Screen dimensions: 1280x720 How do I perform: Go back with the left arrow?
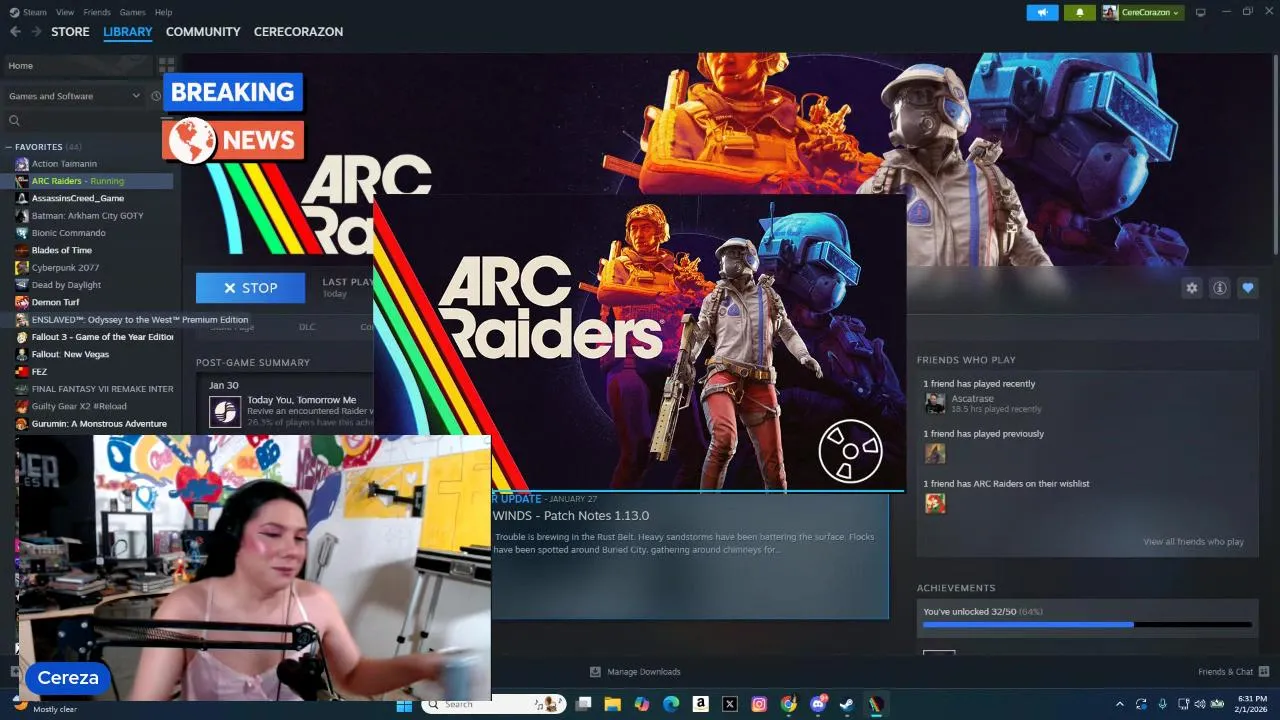(15, 31)
